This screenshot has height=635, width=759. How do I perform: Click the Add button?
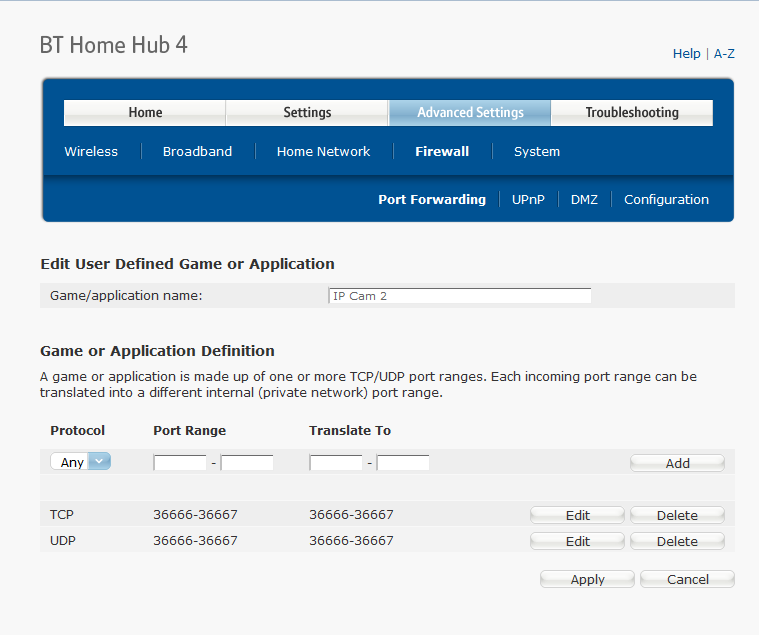point(677,463)
